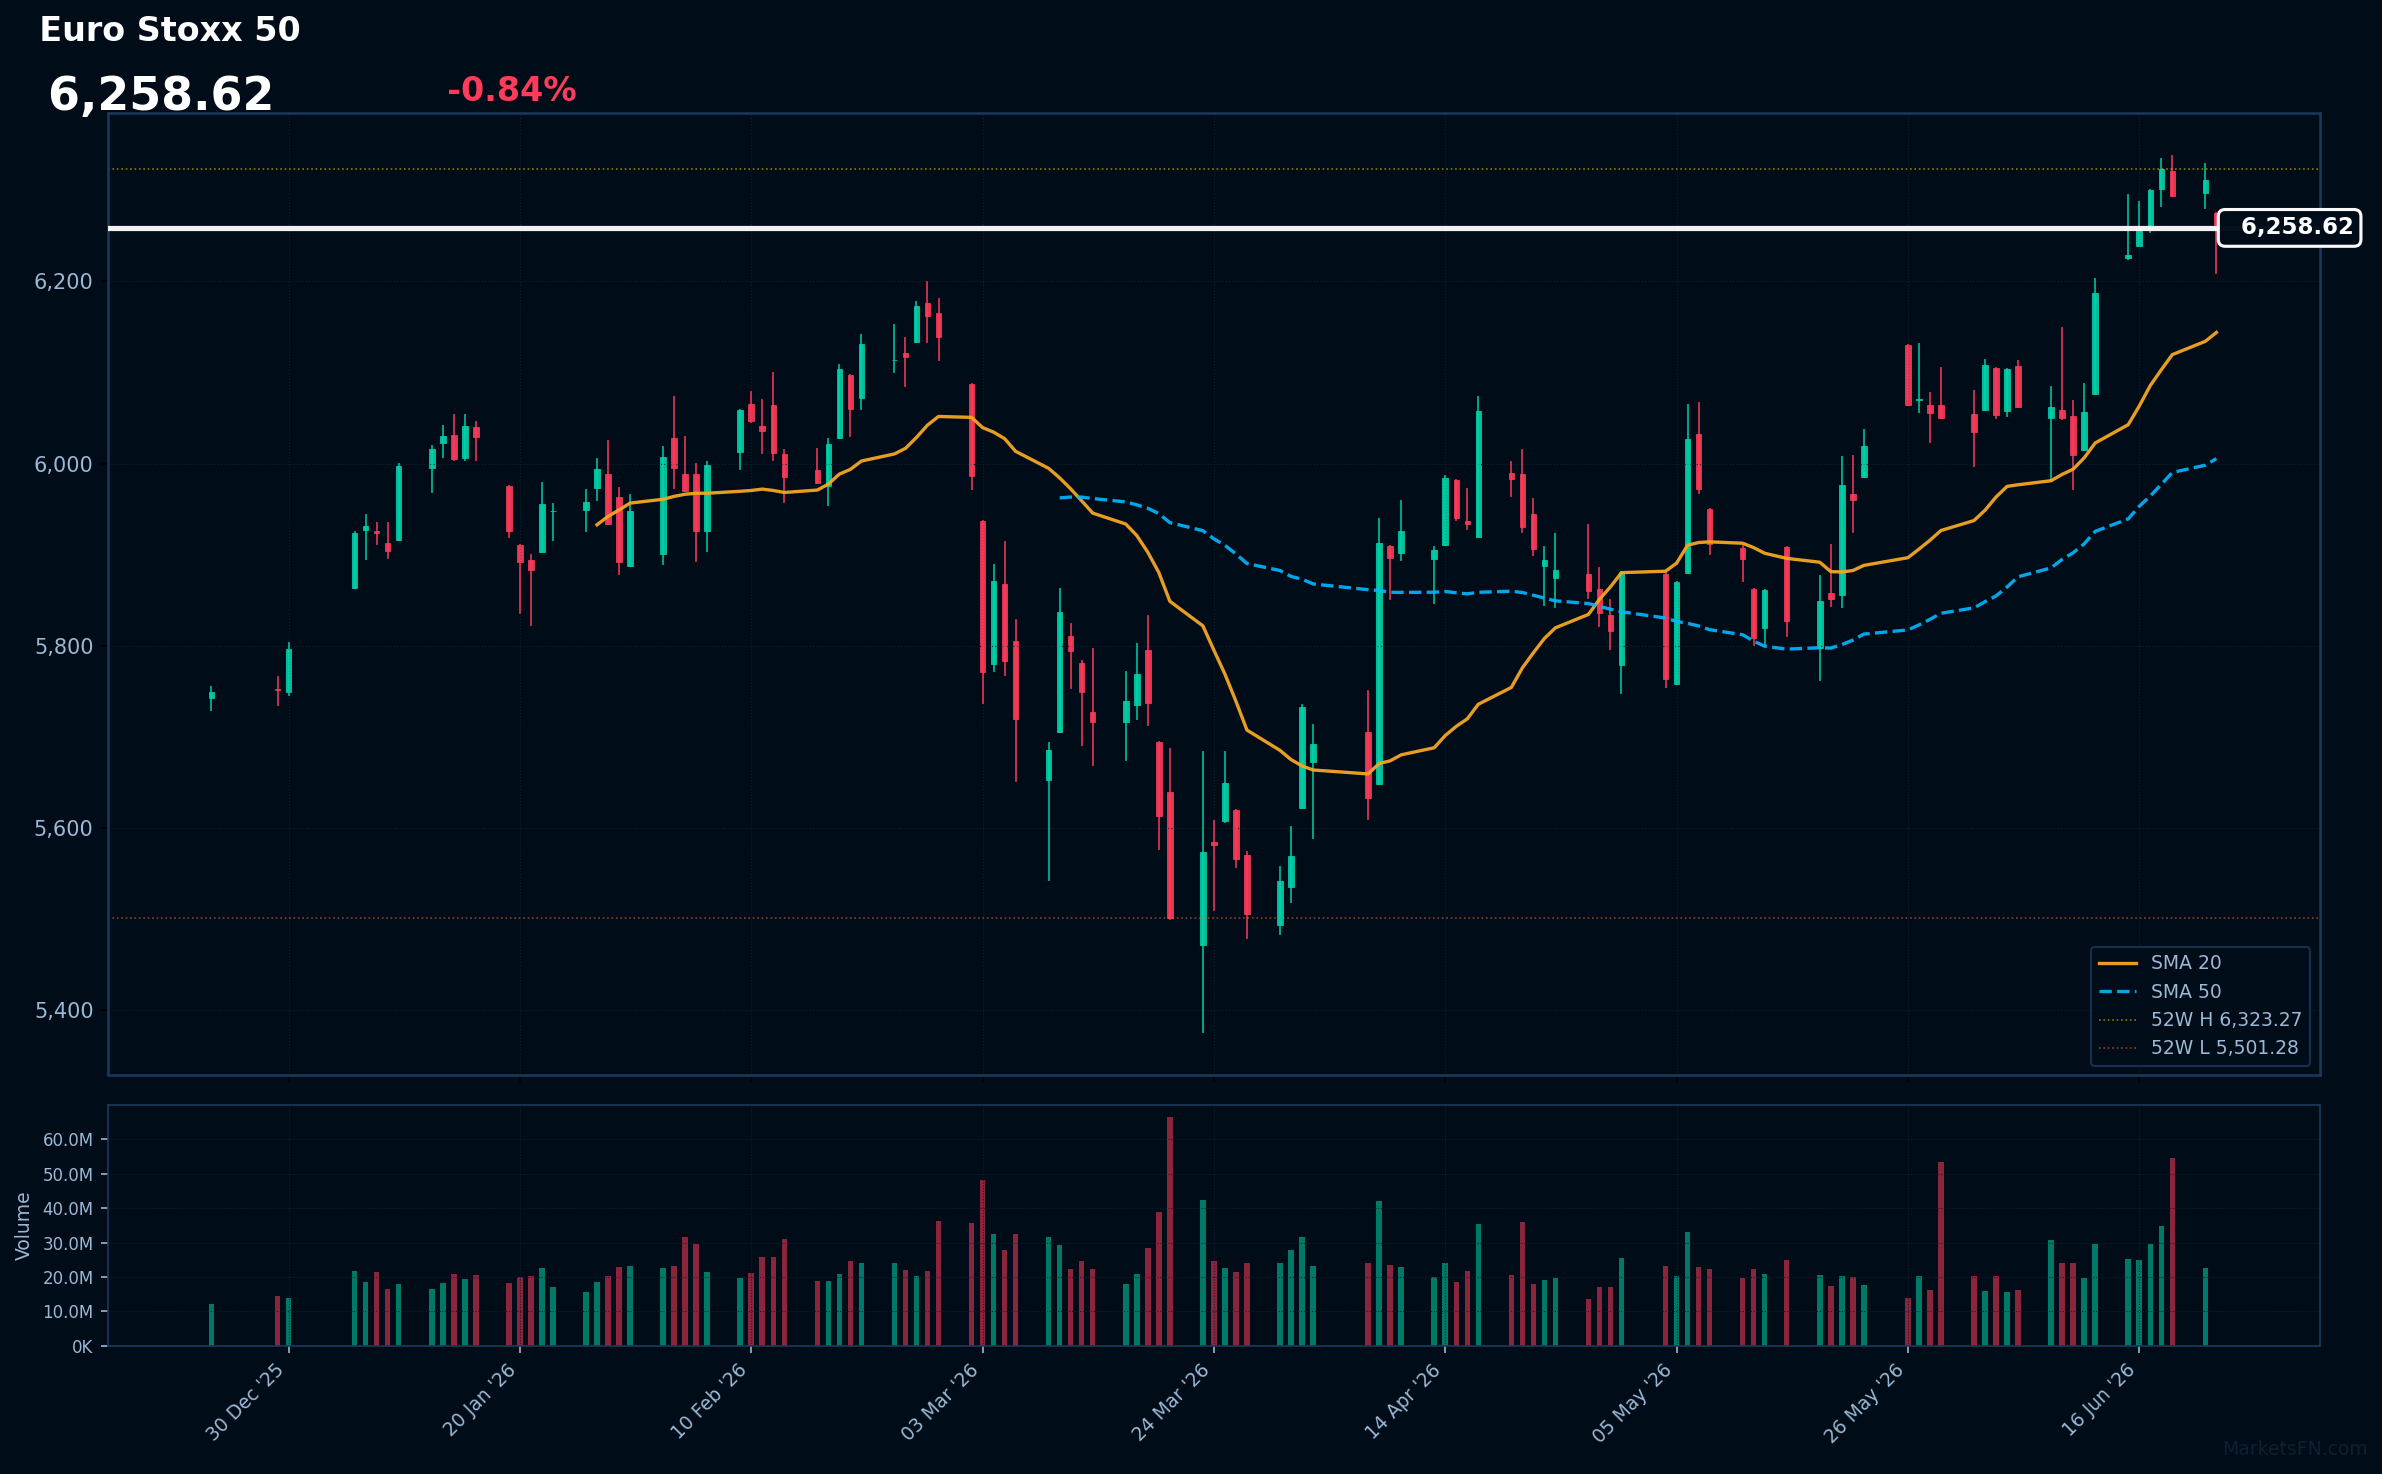
Task: Click the 40.0M volume axis label
Action: (68, 1208)
